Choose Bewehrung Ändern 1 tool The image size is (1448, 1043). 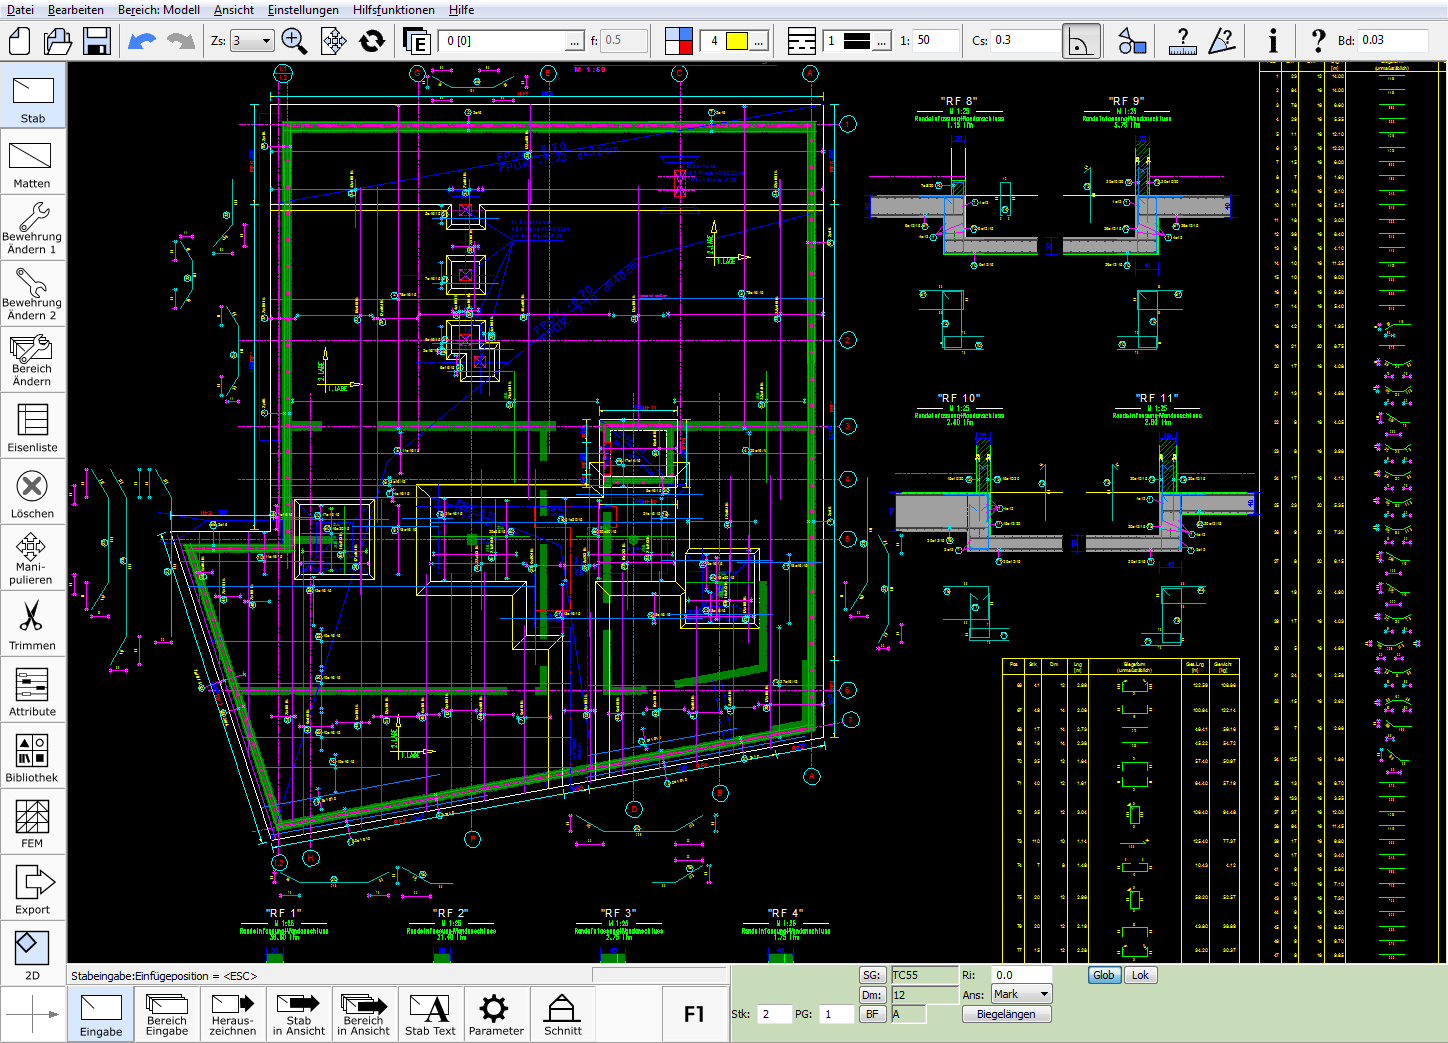[33, 228]
